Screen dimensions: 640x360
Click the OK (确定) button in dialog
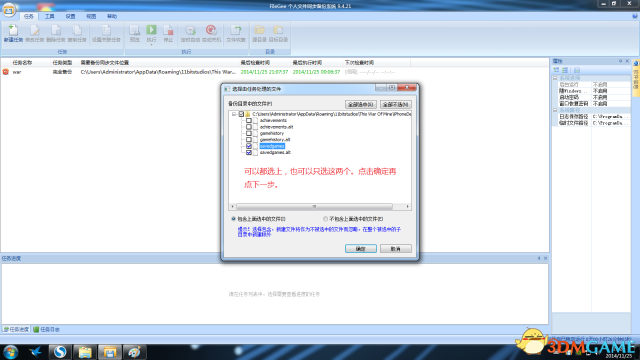click(361, 249)
